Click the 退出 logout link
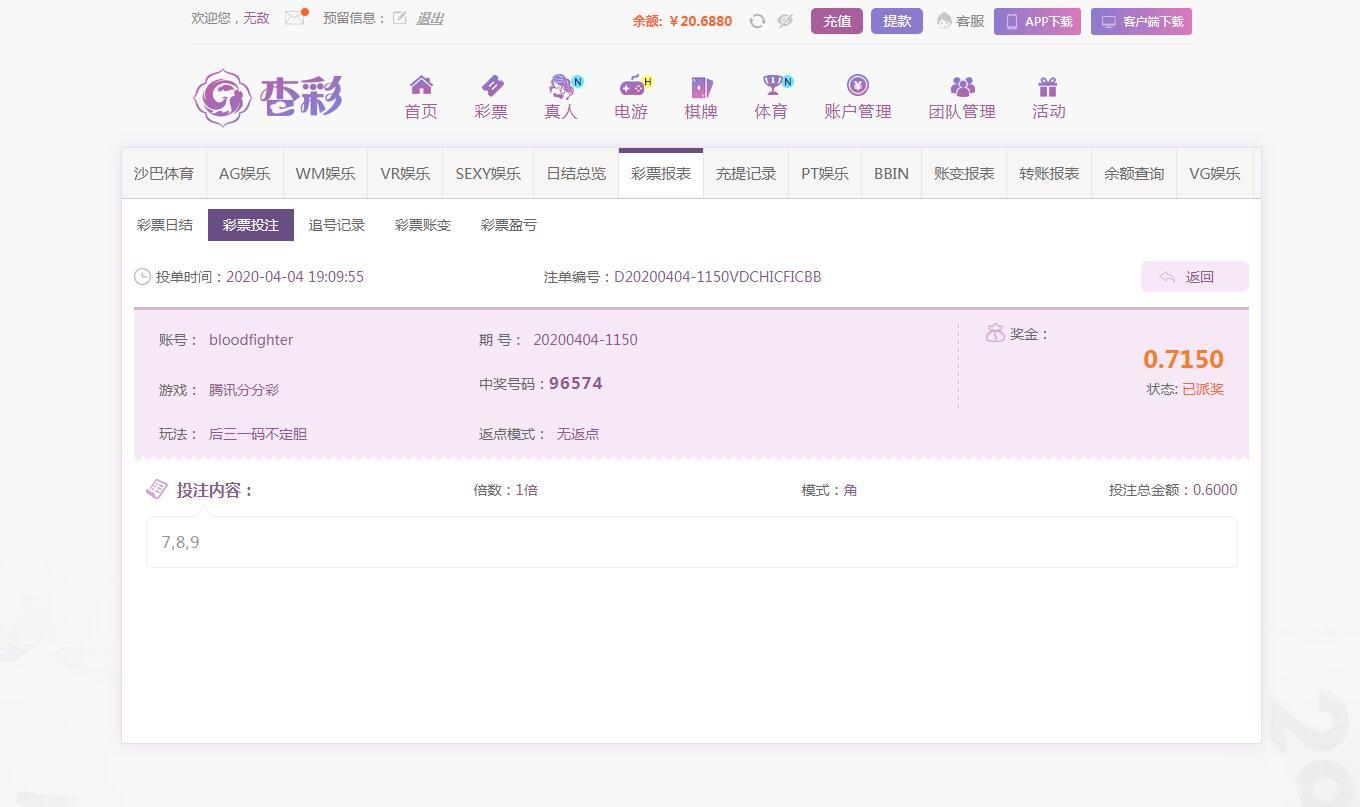The image size is (1360, 807). click(x=430, y=18)
